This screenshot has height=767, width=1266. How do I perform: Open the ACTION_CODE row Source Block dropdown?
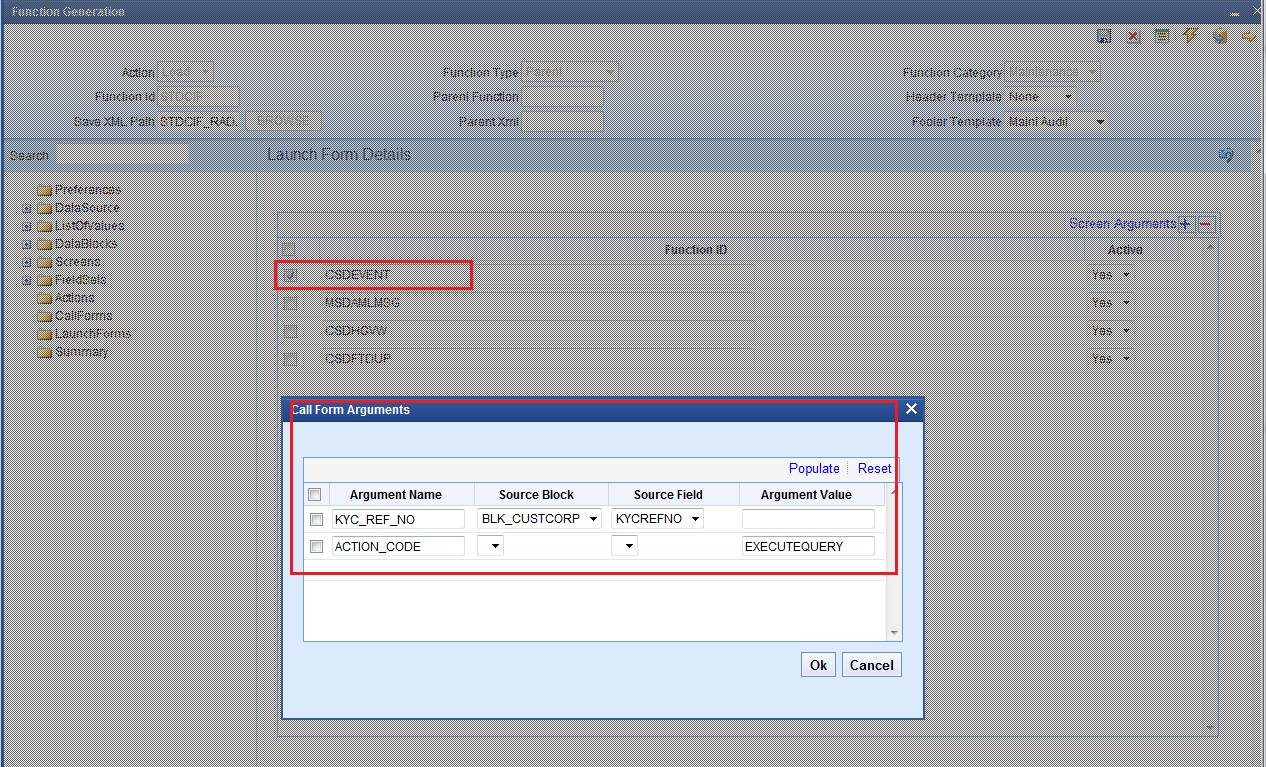491,546
